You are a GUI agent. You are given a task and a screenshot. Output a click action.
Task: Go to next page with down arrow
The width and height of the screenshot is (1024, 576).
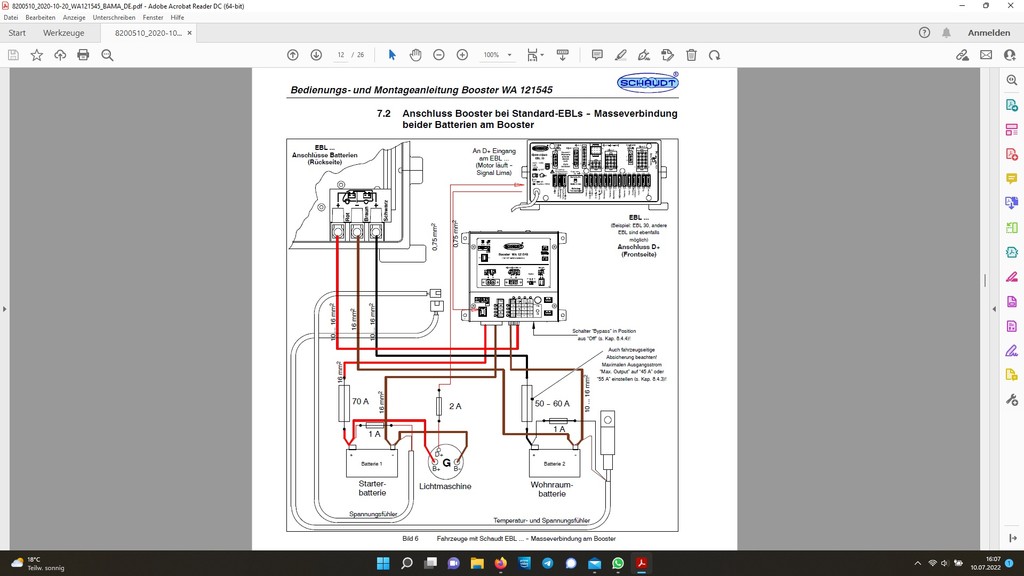pyautogui.click(x=316, y=56)
